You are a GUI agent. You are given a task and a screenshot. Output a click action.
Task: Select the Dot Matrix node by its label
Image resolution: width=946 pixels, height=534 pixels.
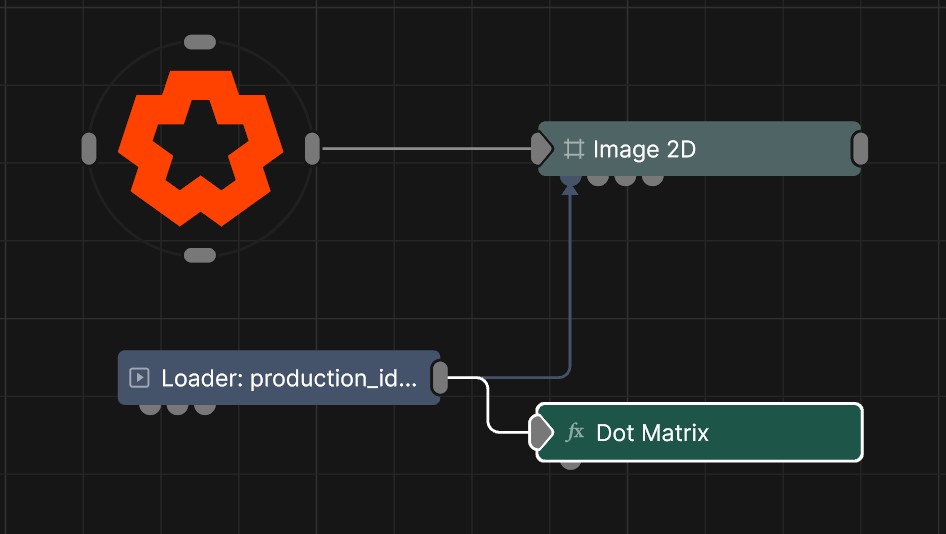(652, 433)
